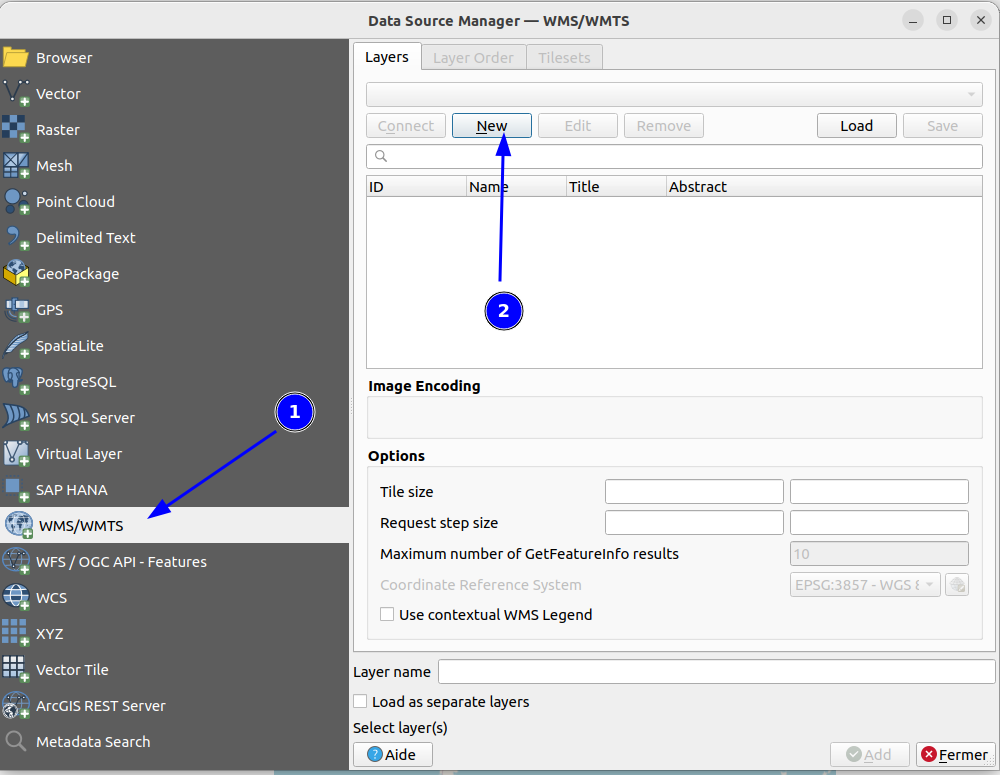Choose the Mesh source icon
Image resolution: width=1000 pixels, height=775 pixels.
coord(16,165)
